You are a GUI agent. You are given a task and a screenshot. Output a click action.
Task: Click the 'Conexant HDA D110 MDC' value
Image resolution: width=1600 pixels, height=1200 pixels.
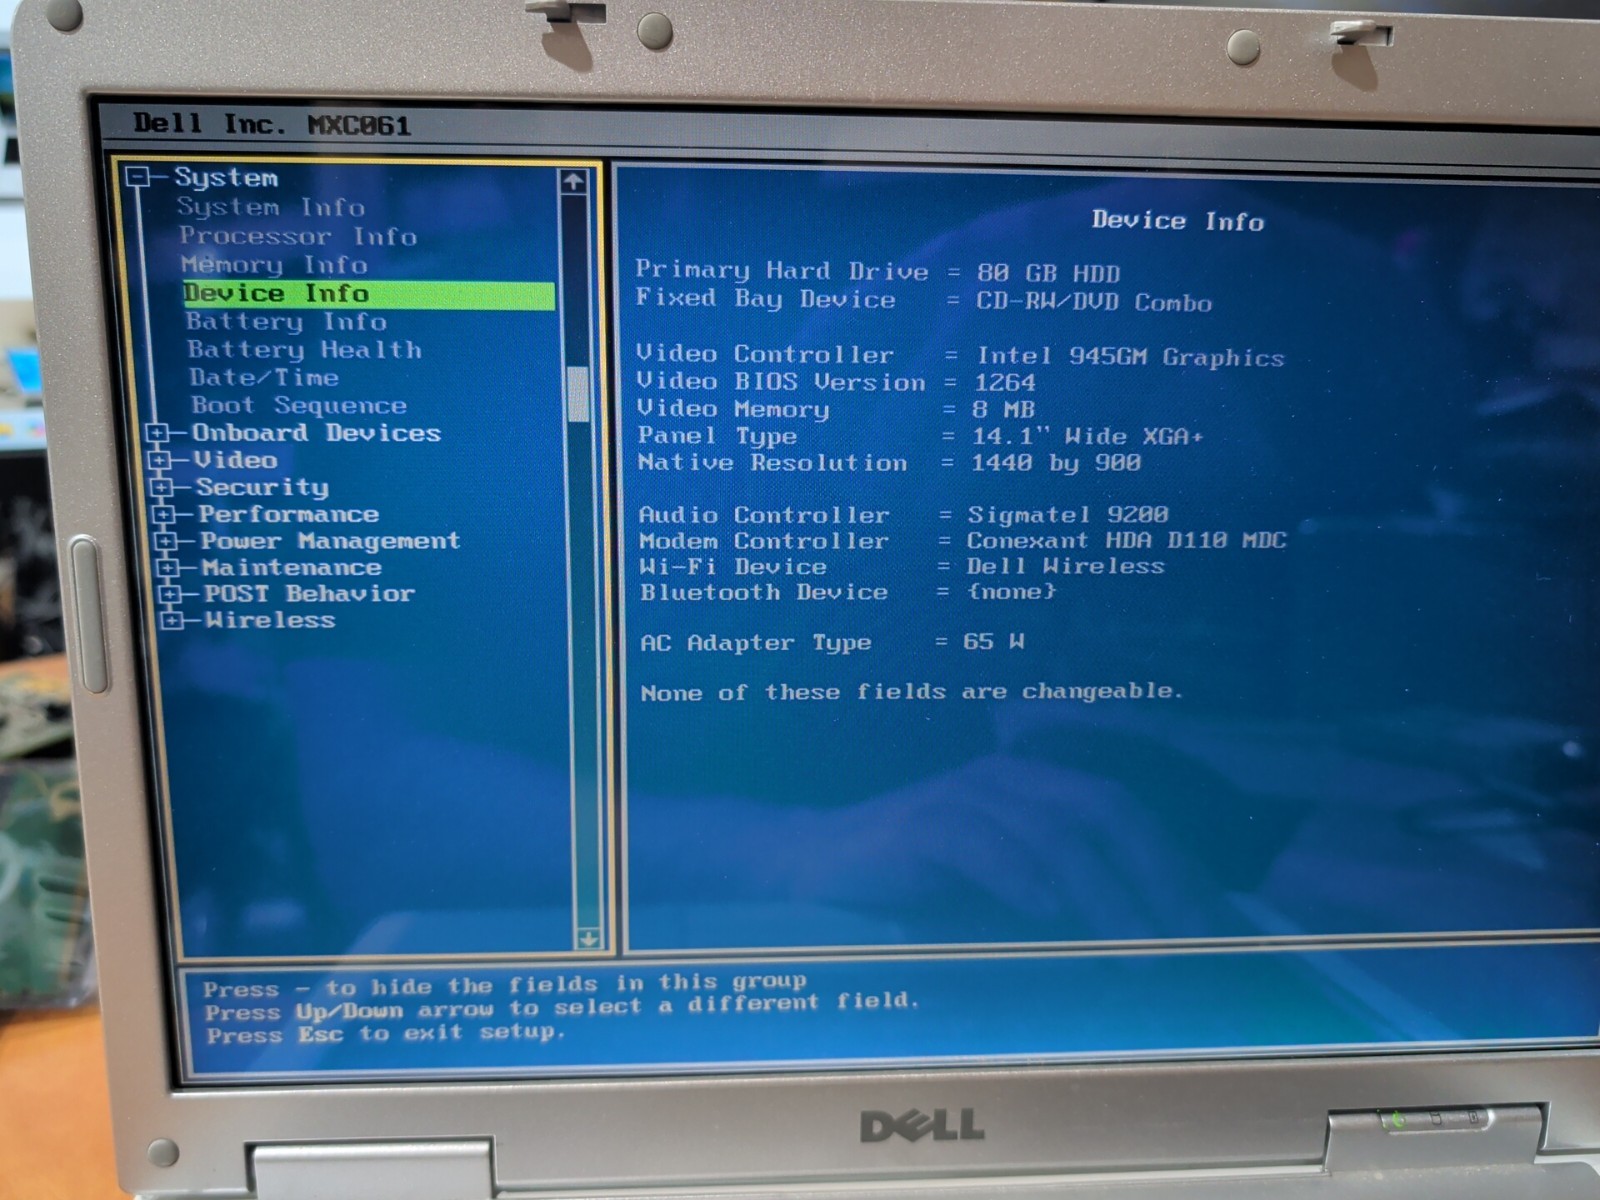(1126, 541)
